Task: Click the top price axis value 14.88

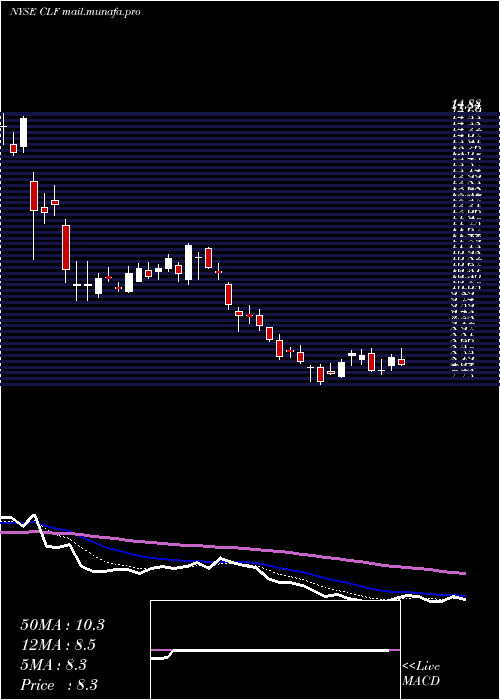Action: [466, 105]
